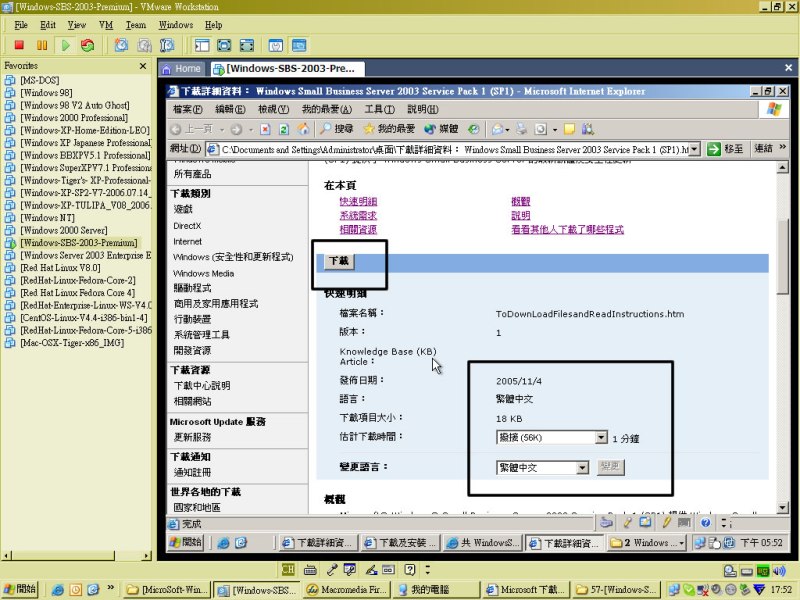Open the host taskbar volume speaker icon
This screenshot has height=600, width=800.
(779, 571)
